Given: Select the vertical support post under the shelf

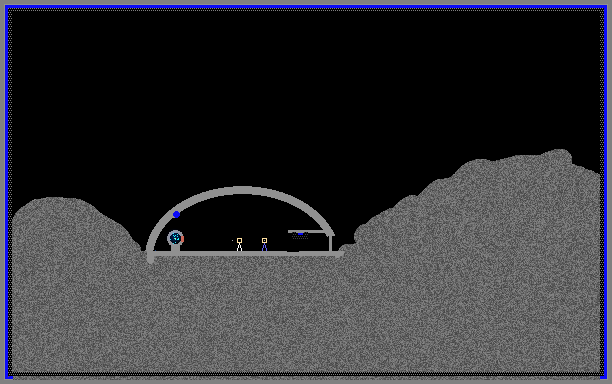Looking at the screenshot, I should (331, 243).
